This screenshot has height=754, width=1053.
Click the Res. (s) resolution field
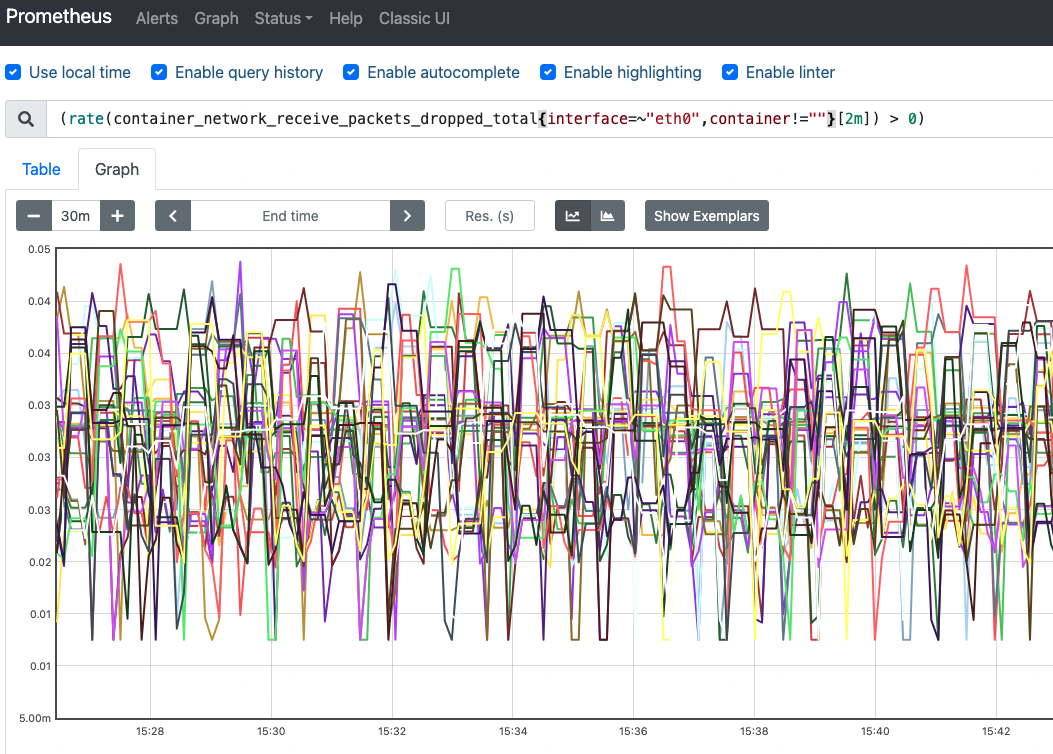click(490, 216)
